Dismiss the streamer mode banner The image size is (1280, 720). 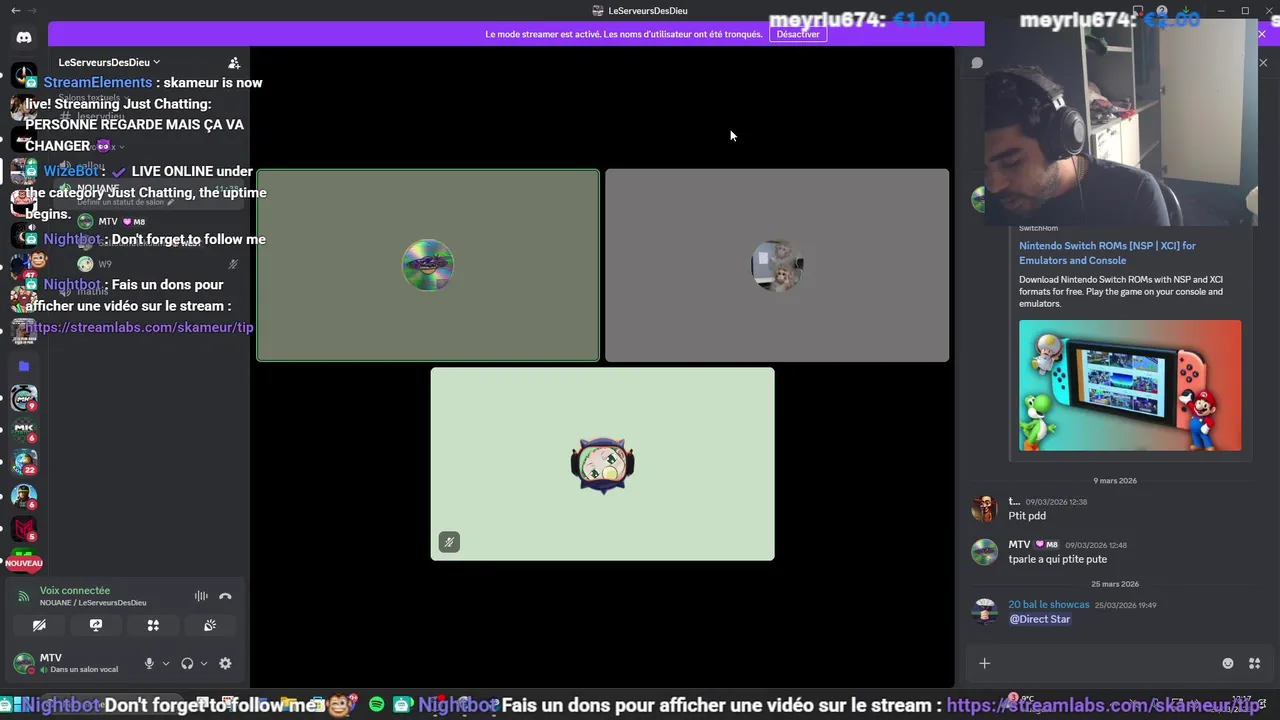pos(1262,34)
